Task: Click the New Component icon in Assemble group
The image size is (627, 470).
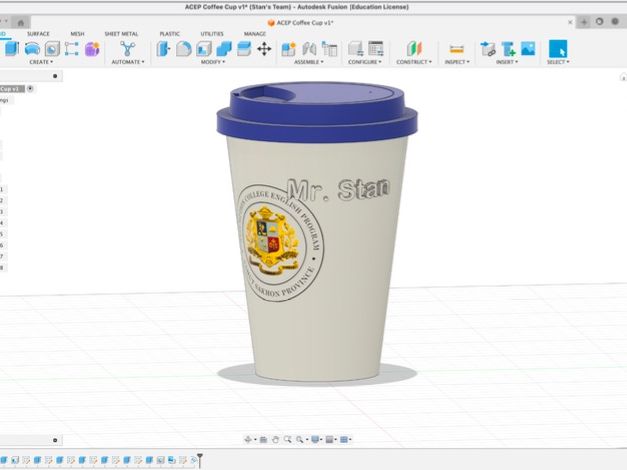Action: [288, 49]
